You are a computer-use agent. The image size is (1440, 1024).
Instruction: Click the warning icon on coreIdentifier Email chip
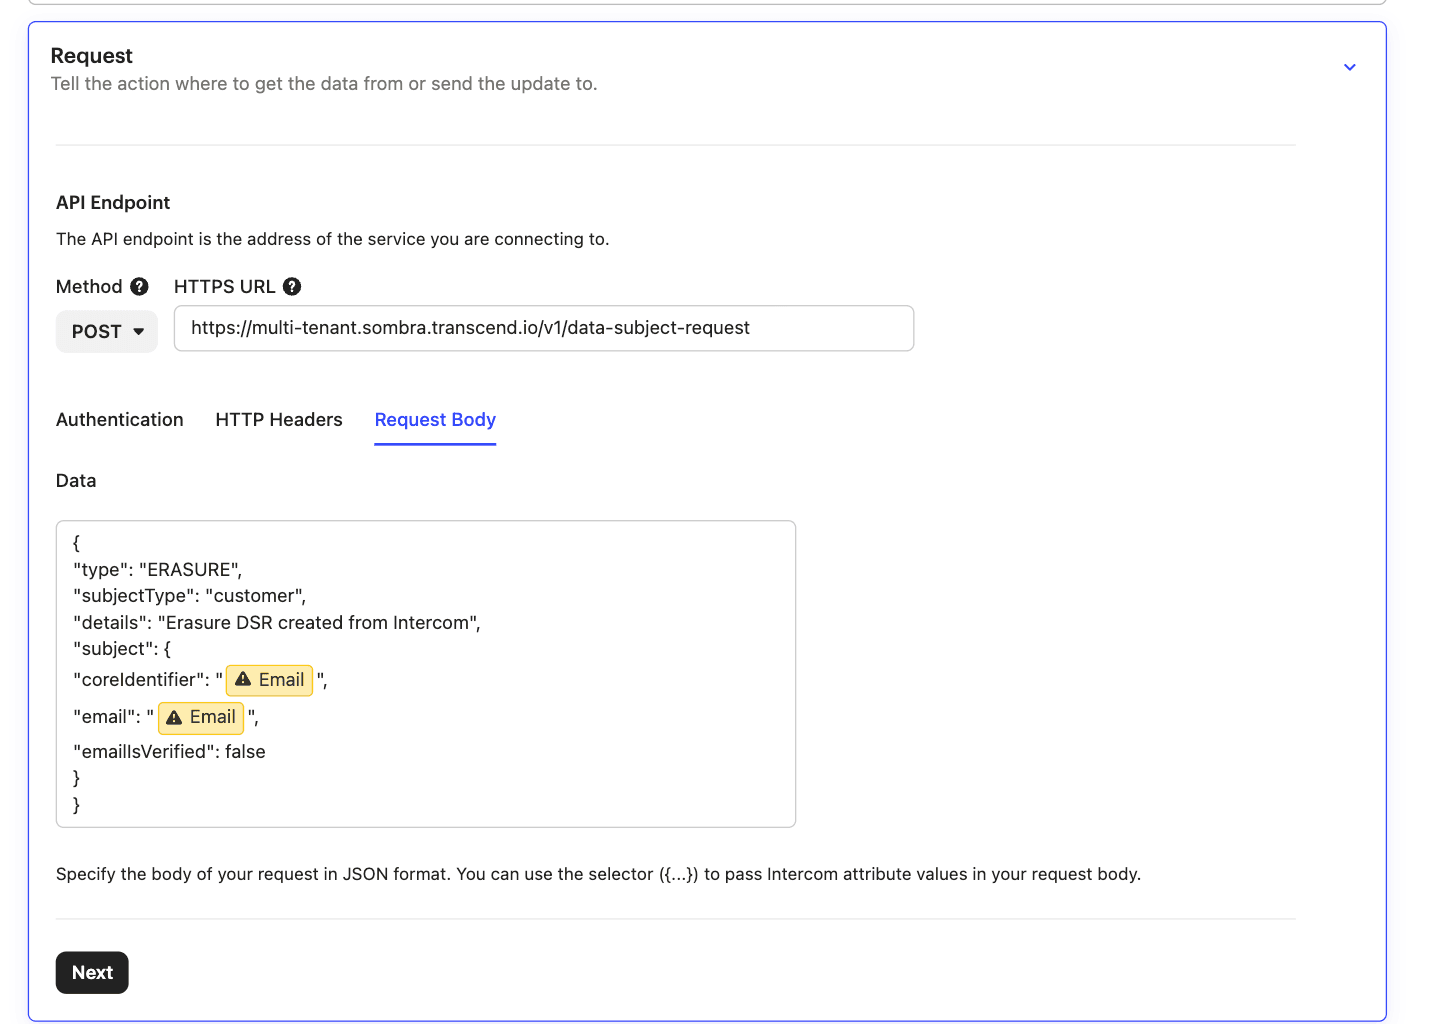(x=243, y=680)
